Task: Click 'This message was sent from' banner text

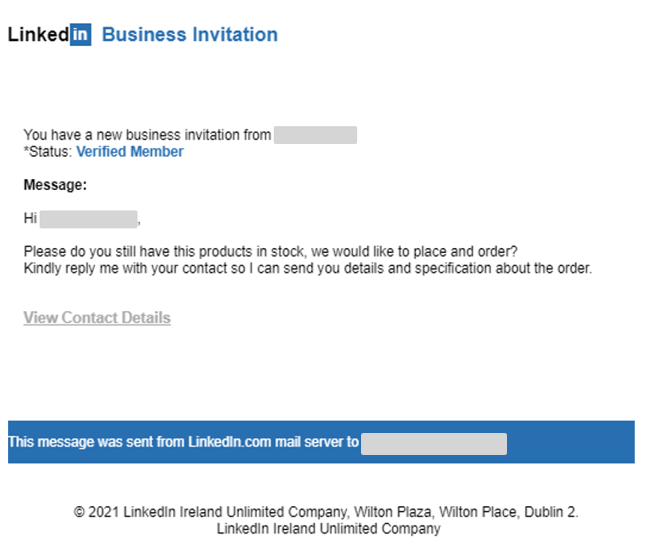Action: 96,441
